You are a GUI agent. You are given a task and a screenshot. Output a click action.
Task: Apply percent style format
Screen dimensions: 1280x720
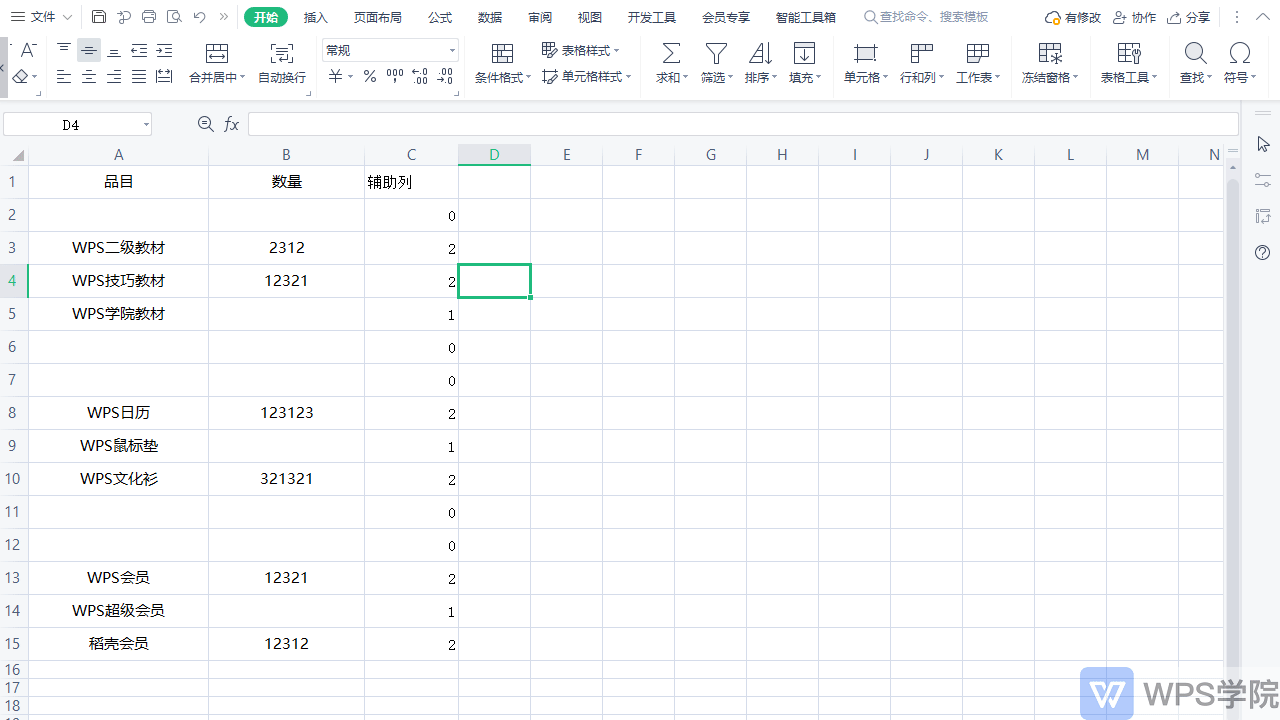coord(369,77)
